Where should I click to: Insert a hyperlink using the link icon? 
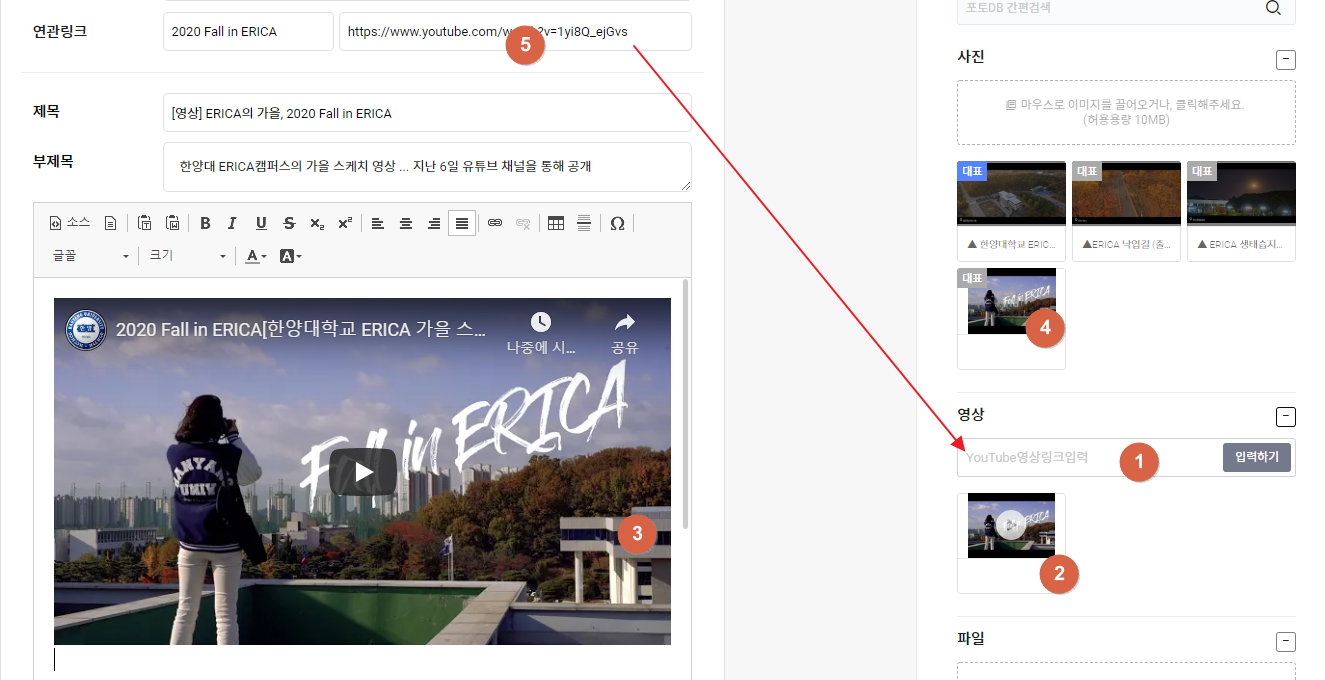pos(494,223)
